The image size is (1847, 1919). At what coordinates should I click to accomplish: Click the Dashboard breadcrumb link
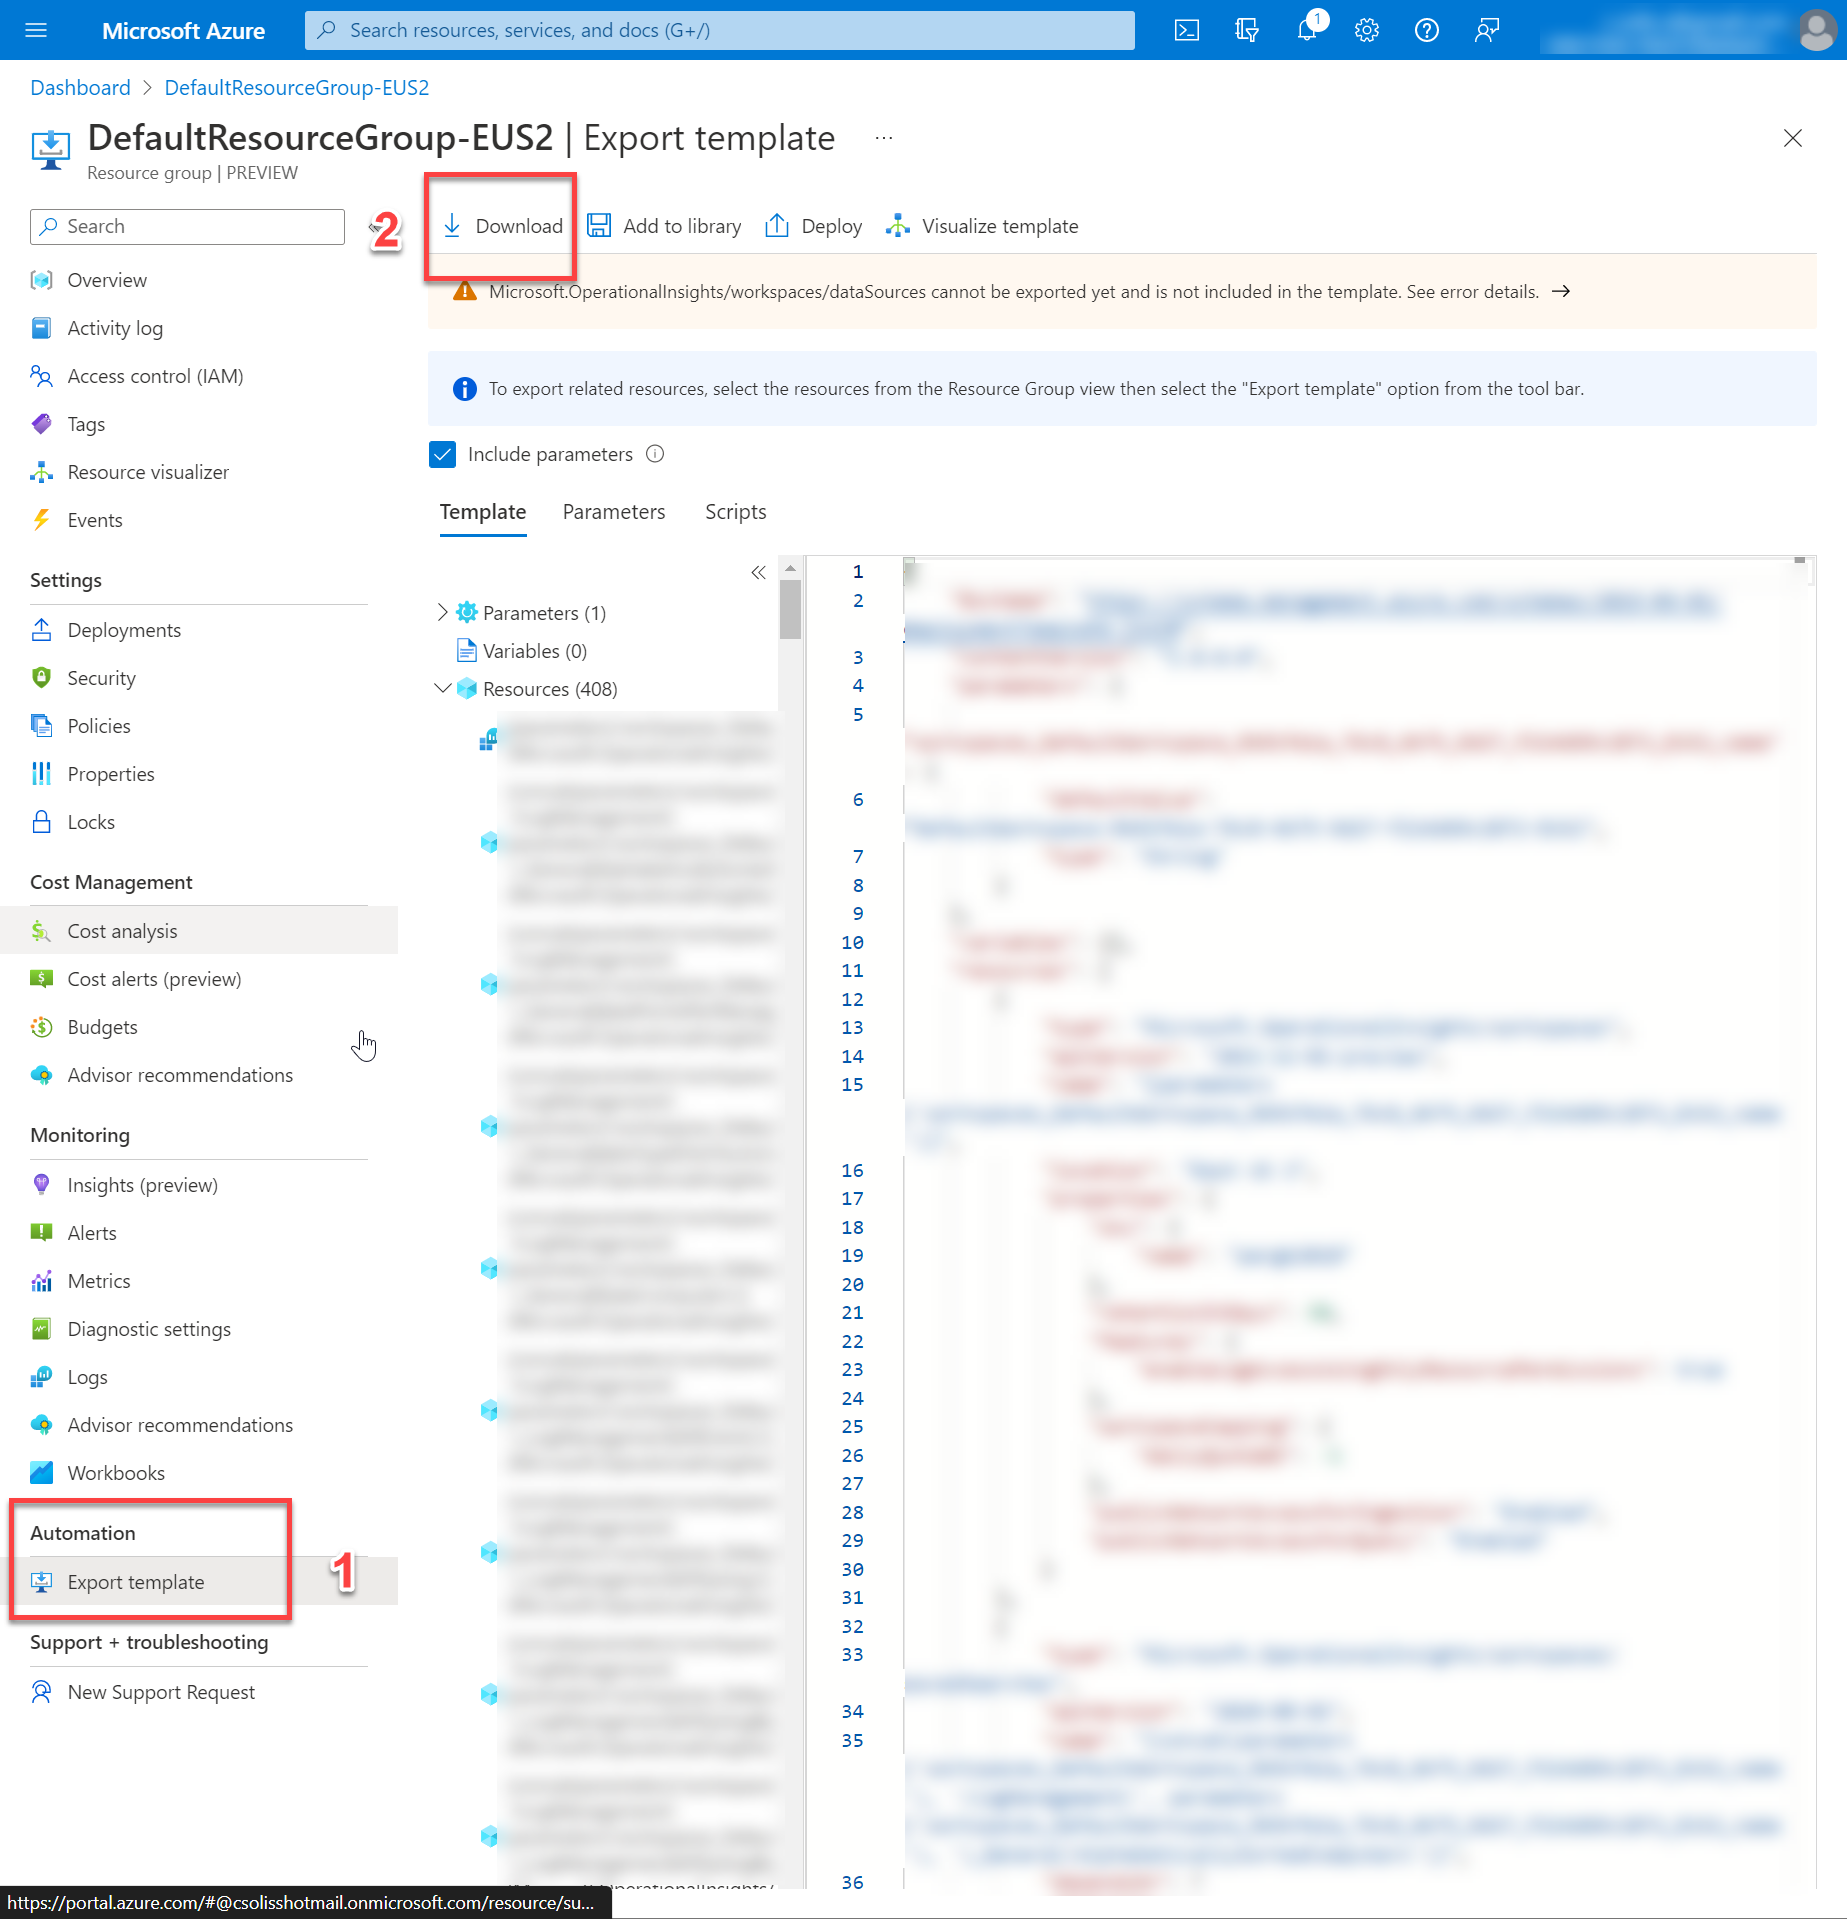pyautogui.click(x=80, y=87)
